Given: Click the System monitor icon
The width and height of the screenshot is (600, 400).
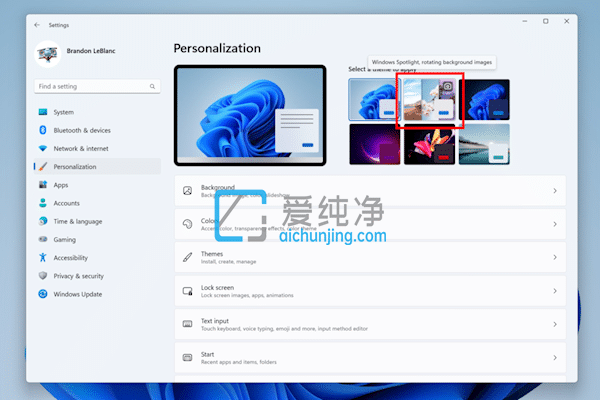Looking at the screenshot, I should pos(43,112).
